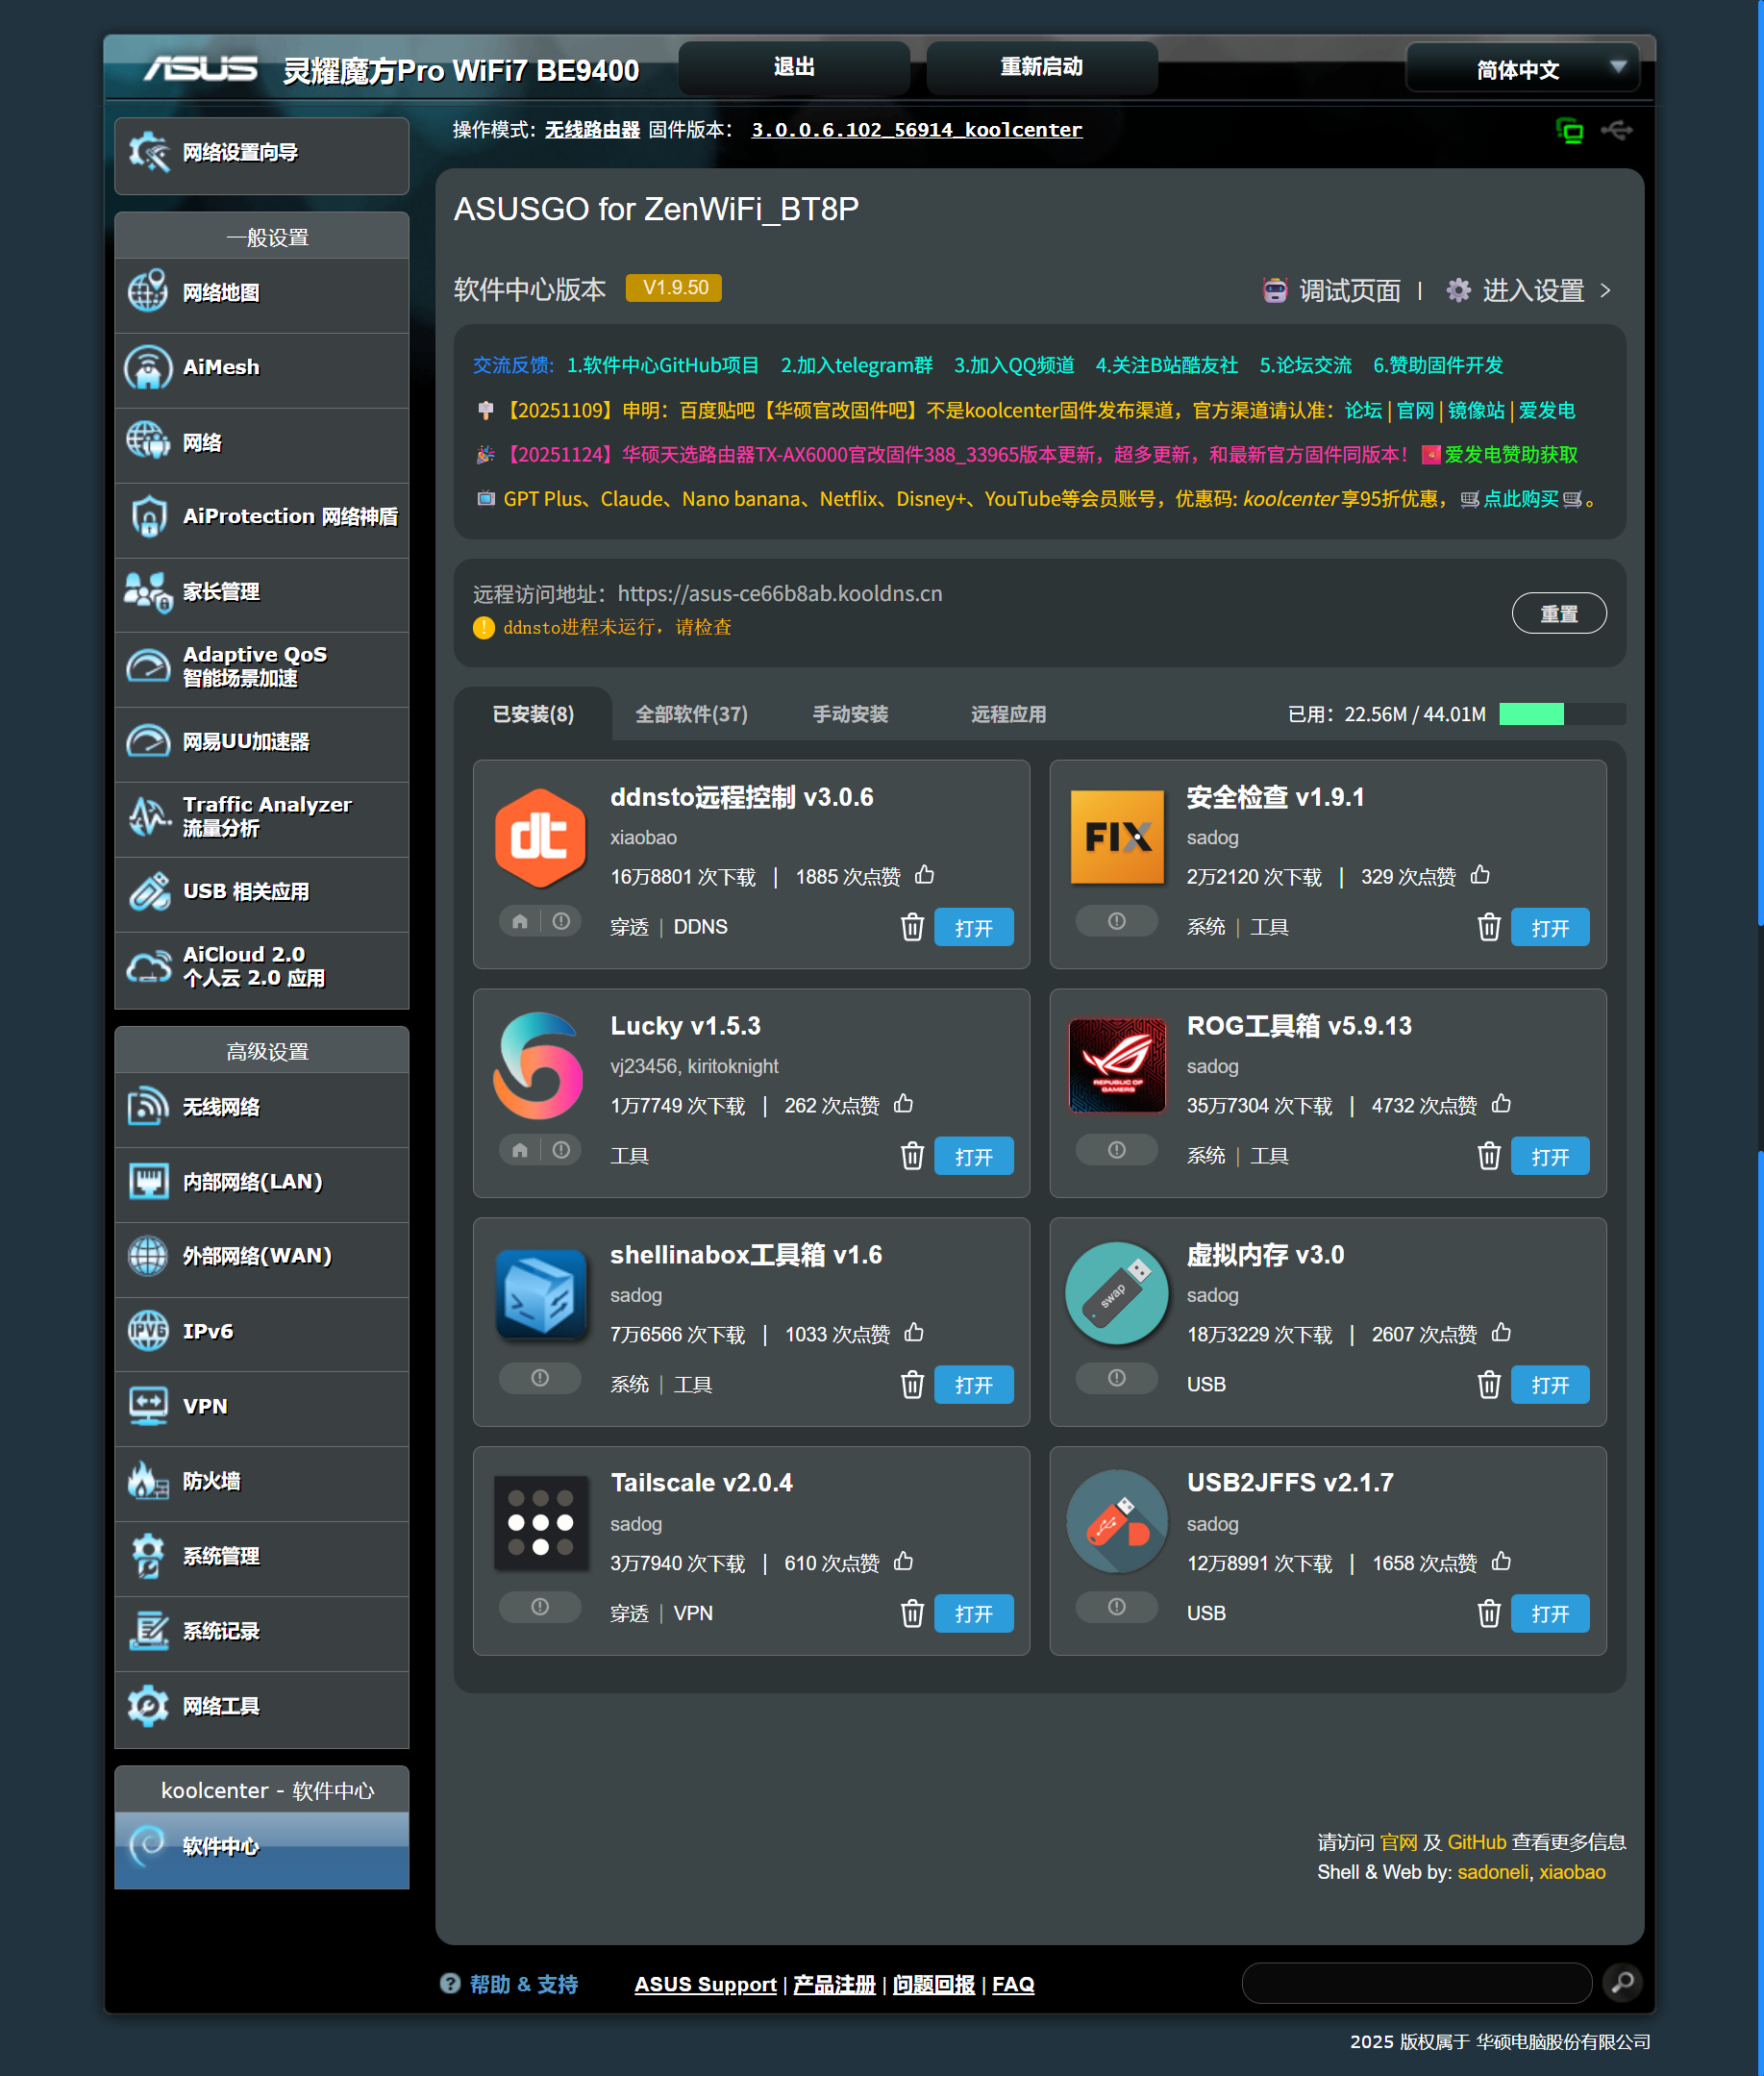This screenshot has height=2076, width=1764.
Task: Click the search input field in footer
Action: 1415,1982
